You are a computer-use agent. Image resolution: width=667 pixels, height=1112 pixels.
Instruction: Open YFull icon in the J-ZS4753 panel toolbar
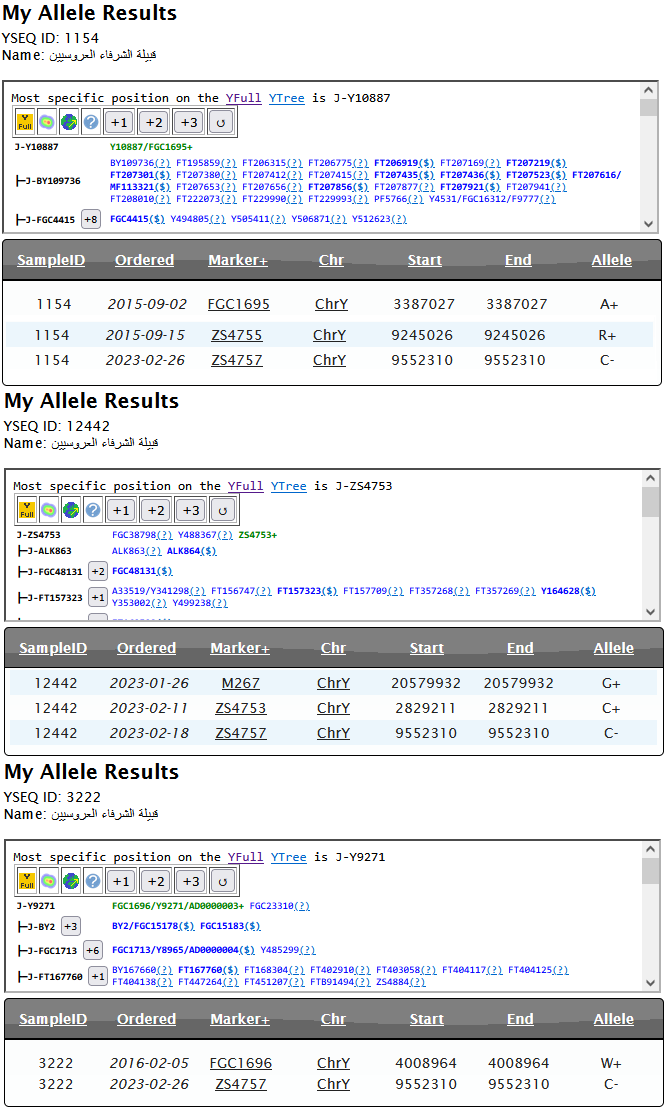[x=27, y=511]
